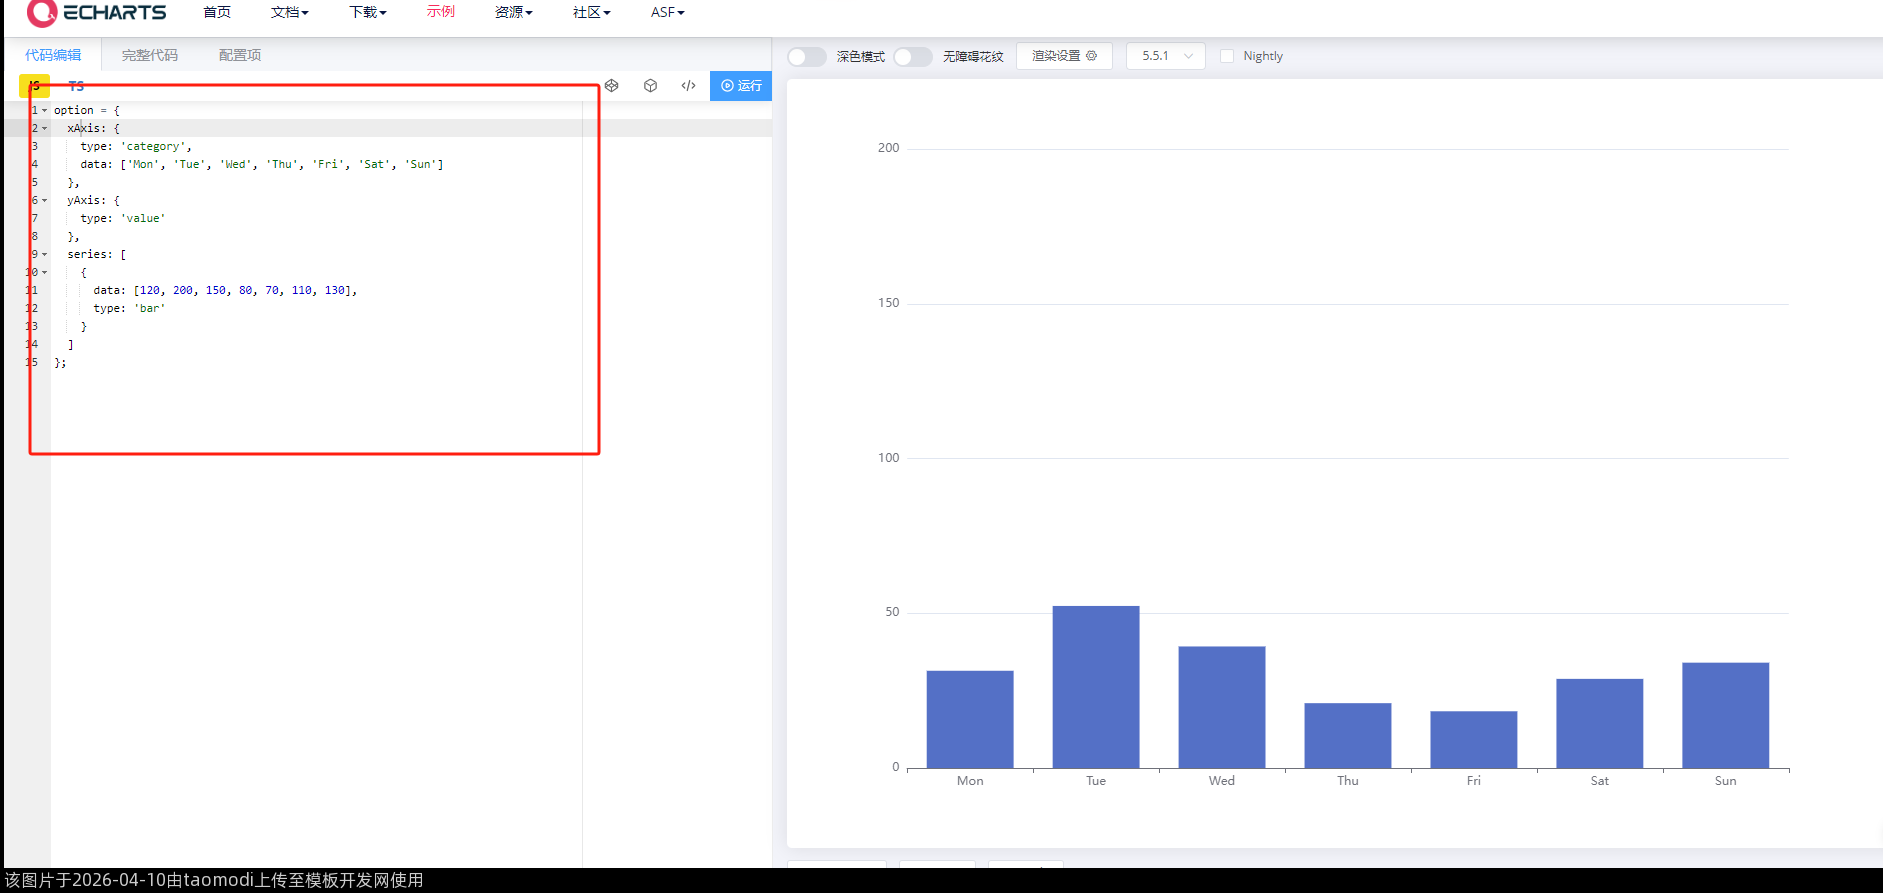The width and height of the screenshot is (1883, 893).
Task: Open the 5.5.1 version dropdown
Action: 1165,56
